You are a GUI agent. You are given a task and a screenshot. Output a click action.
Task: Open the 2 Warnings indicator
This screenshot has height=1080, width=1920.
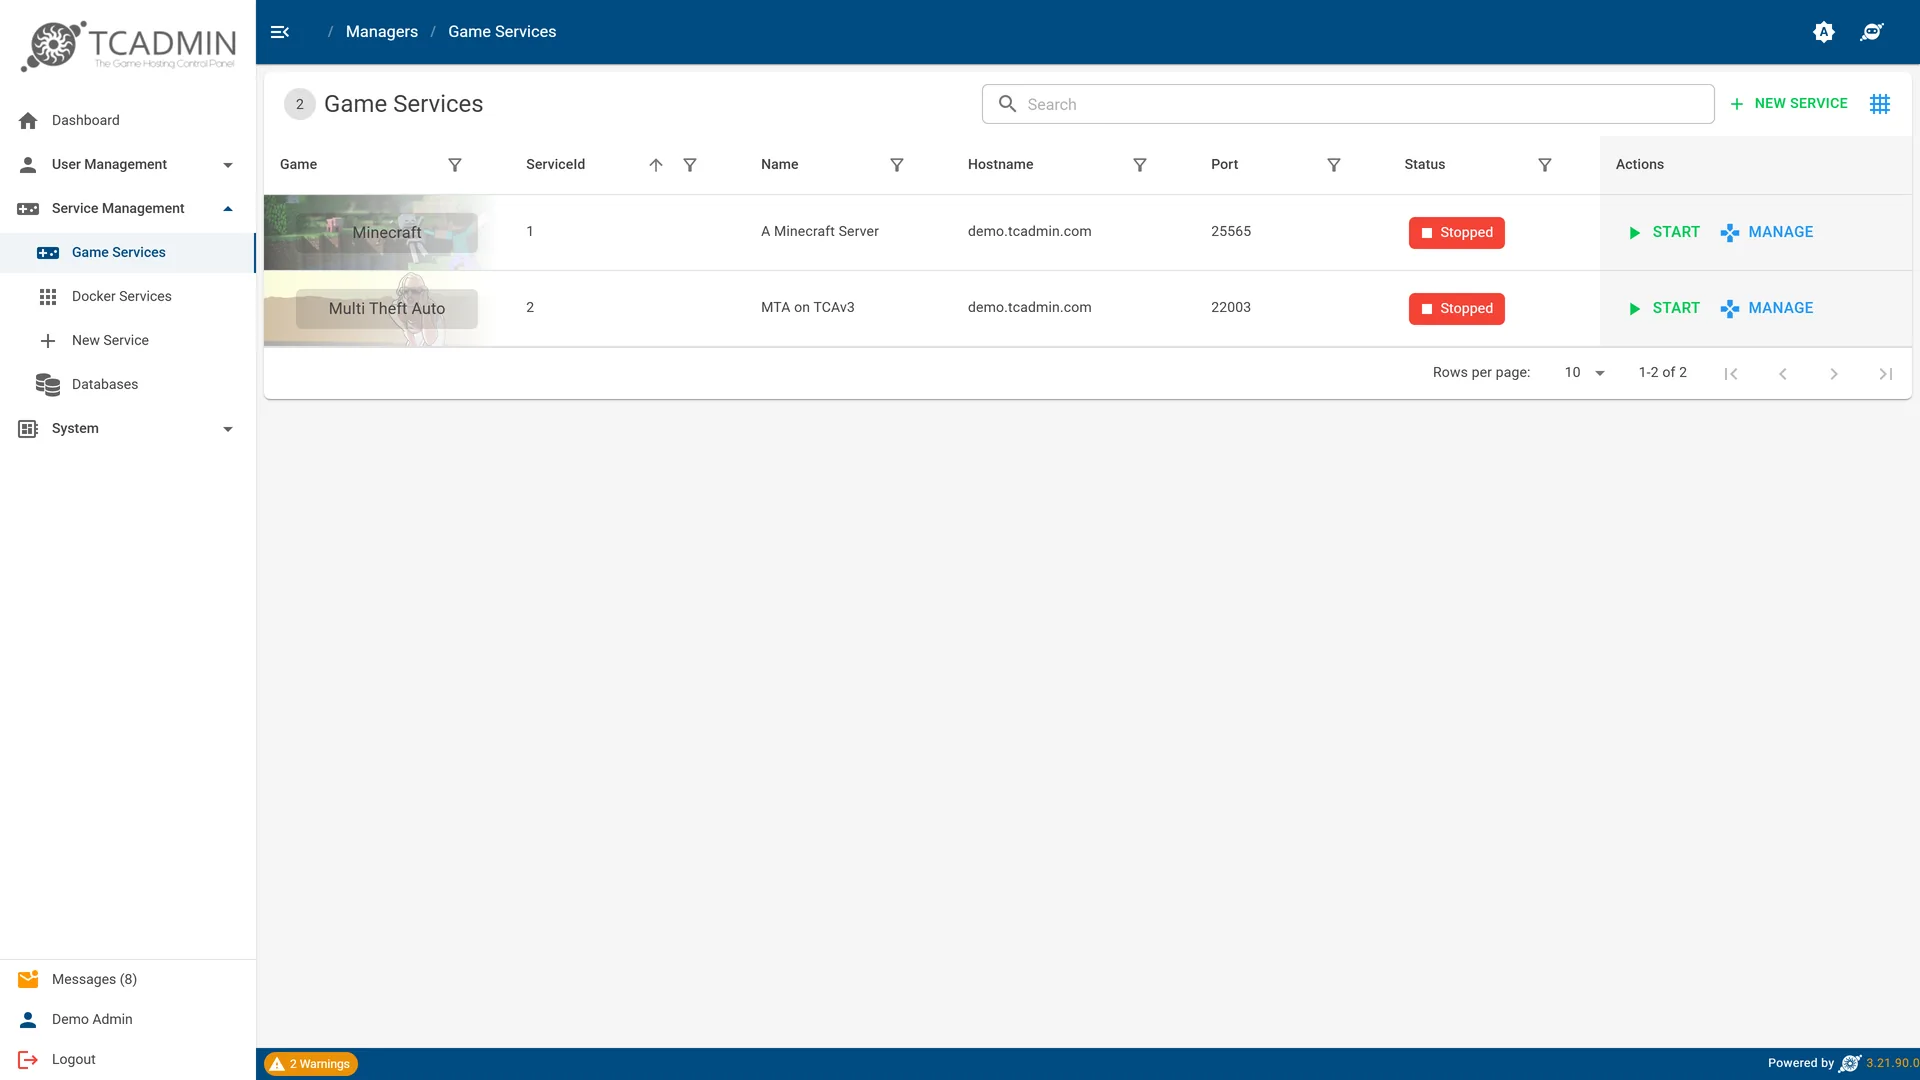[x=311, y=1064]
